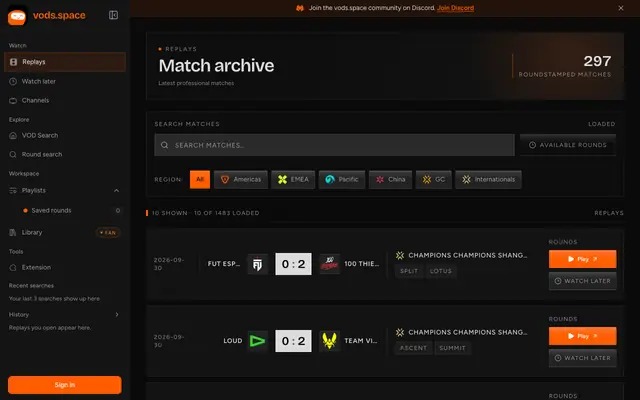The width and height of the screenshot is (640, 400).
Task: Click the Match archive heading
Action: tap(216, 66)
